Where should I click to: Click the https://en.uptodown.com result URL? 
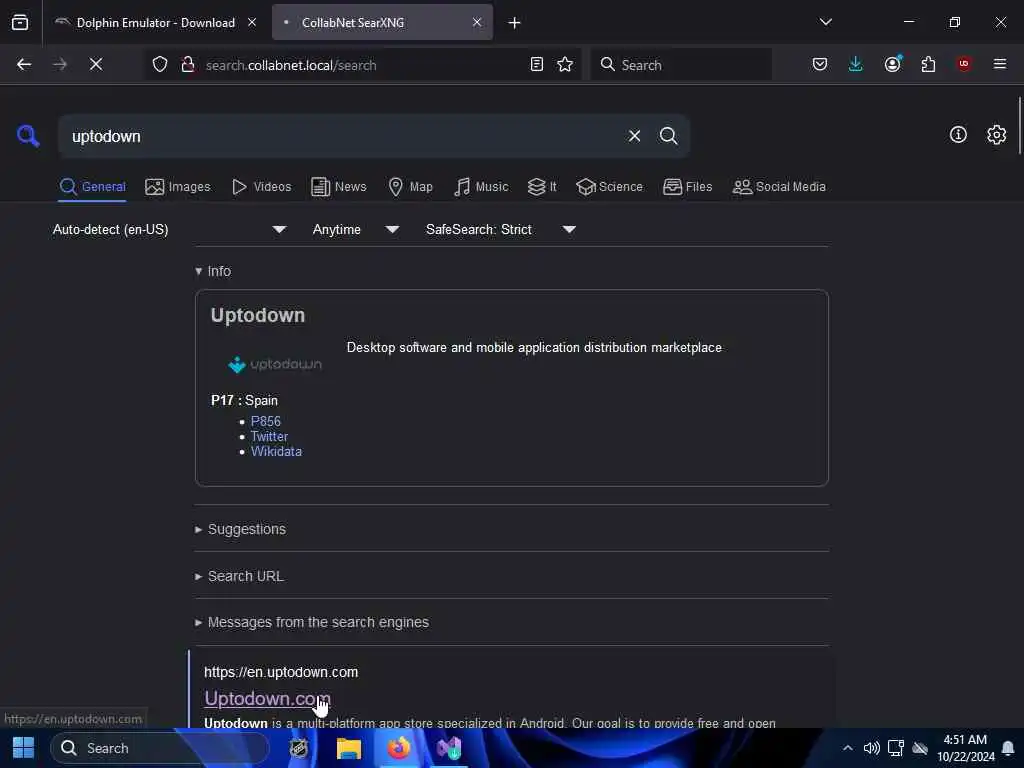(x=281, y=672)
